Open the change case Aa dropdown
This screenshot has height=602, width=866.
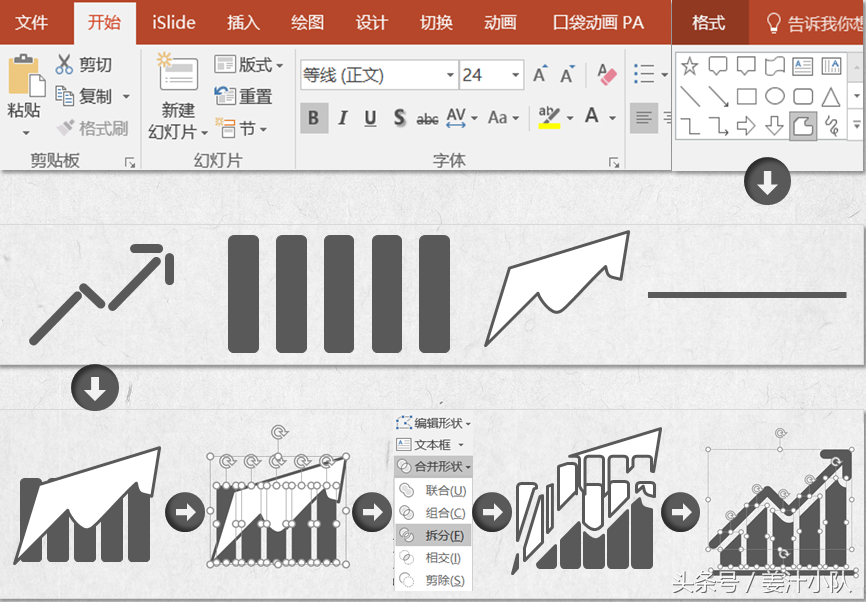(503, 118)
